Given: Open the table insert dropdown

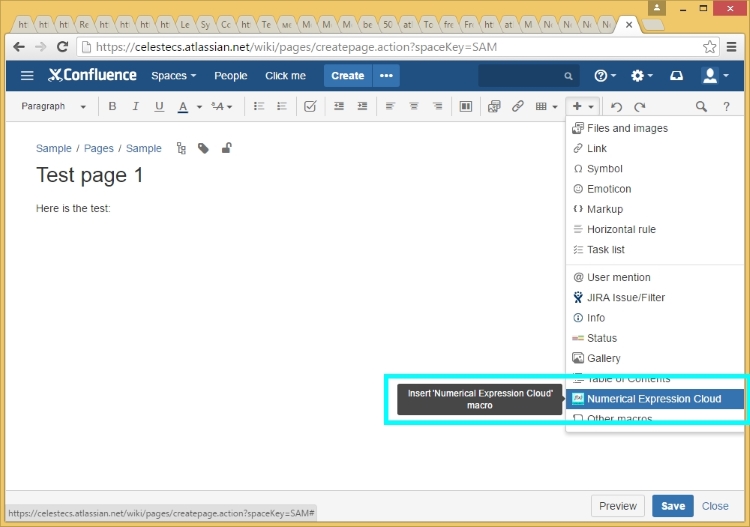Looking at the screenshot, I should coord(546,106).
